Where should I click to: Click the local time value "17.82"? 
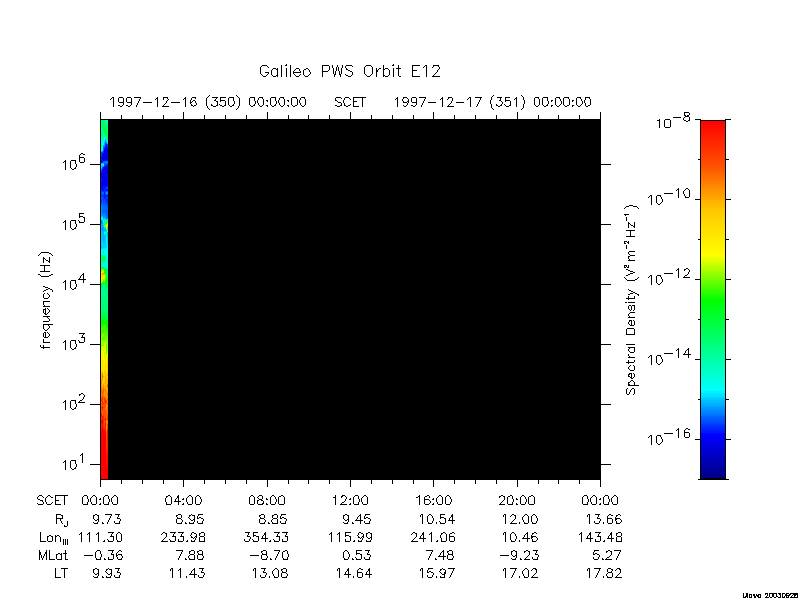(604, 573)
